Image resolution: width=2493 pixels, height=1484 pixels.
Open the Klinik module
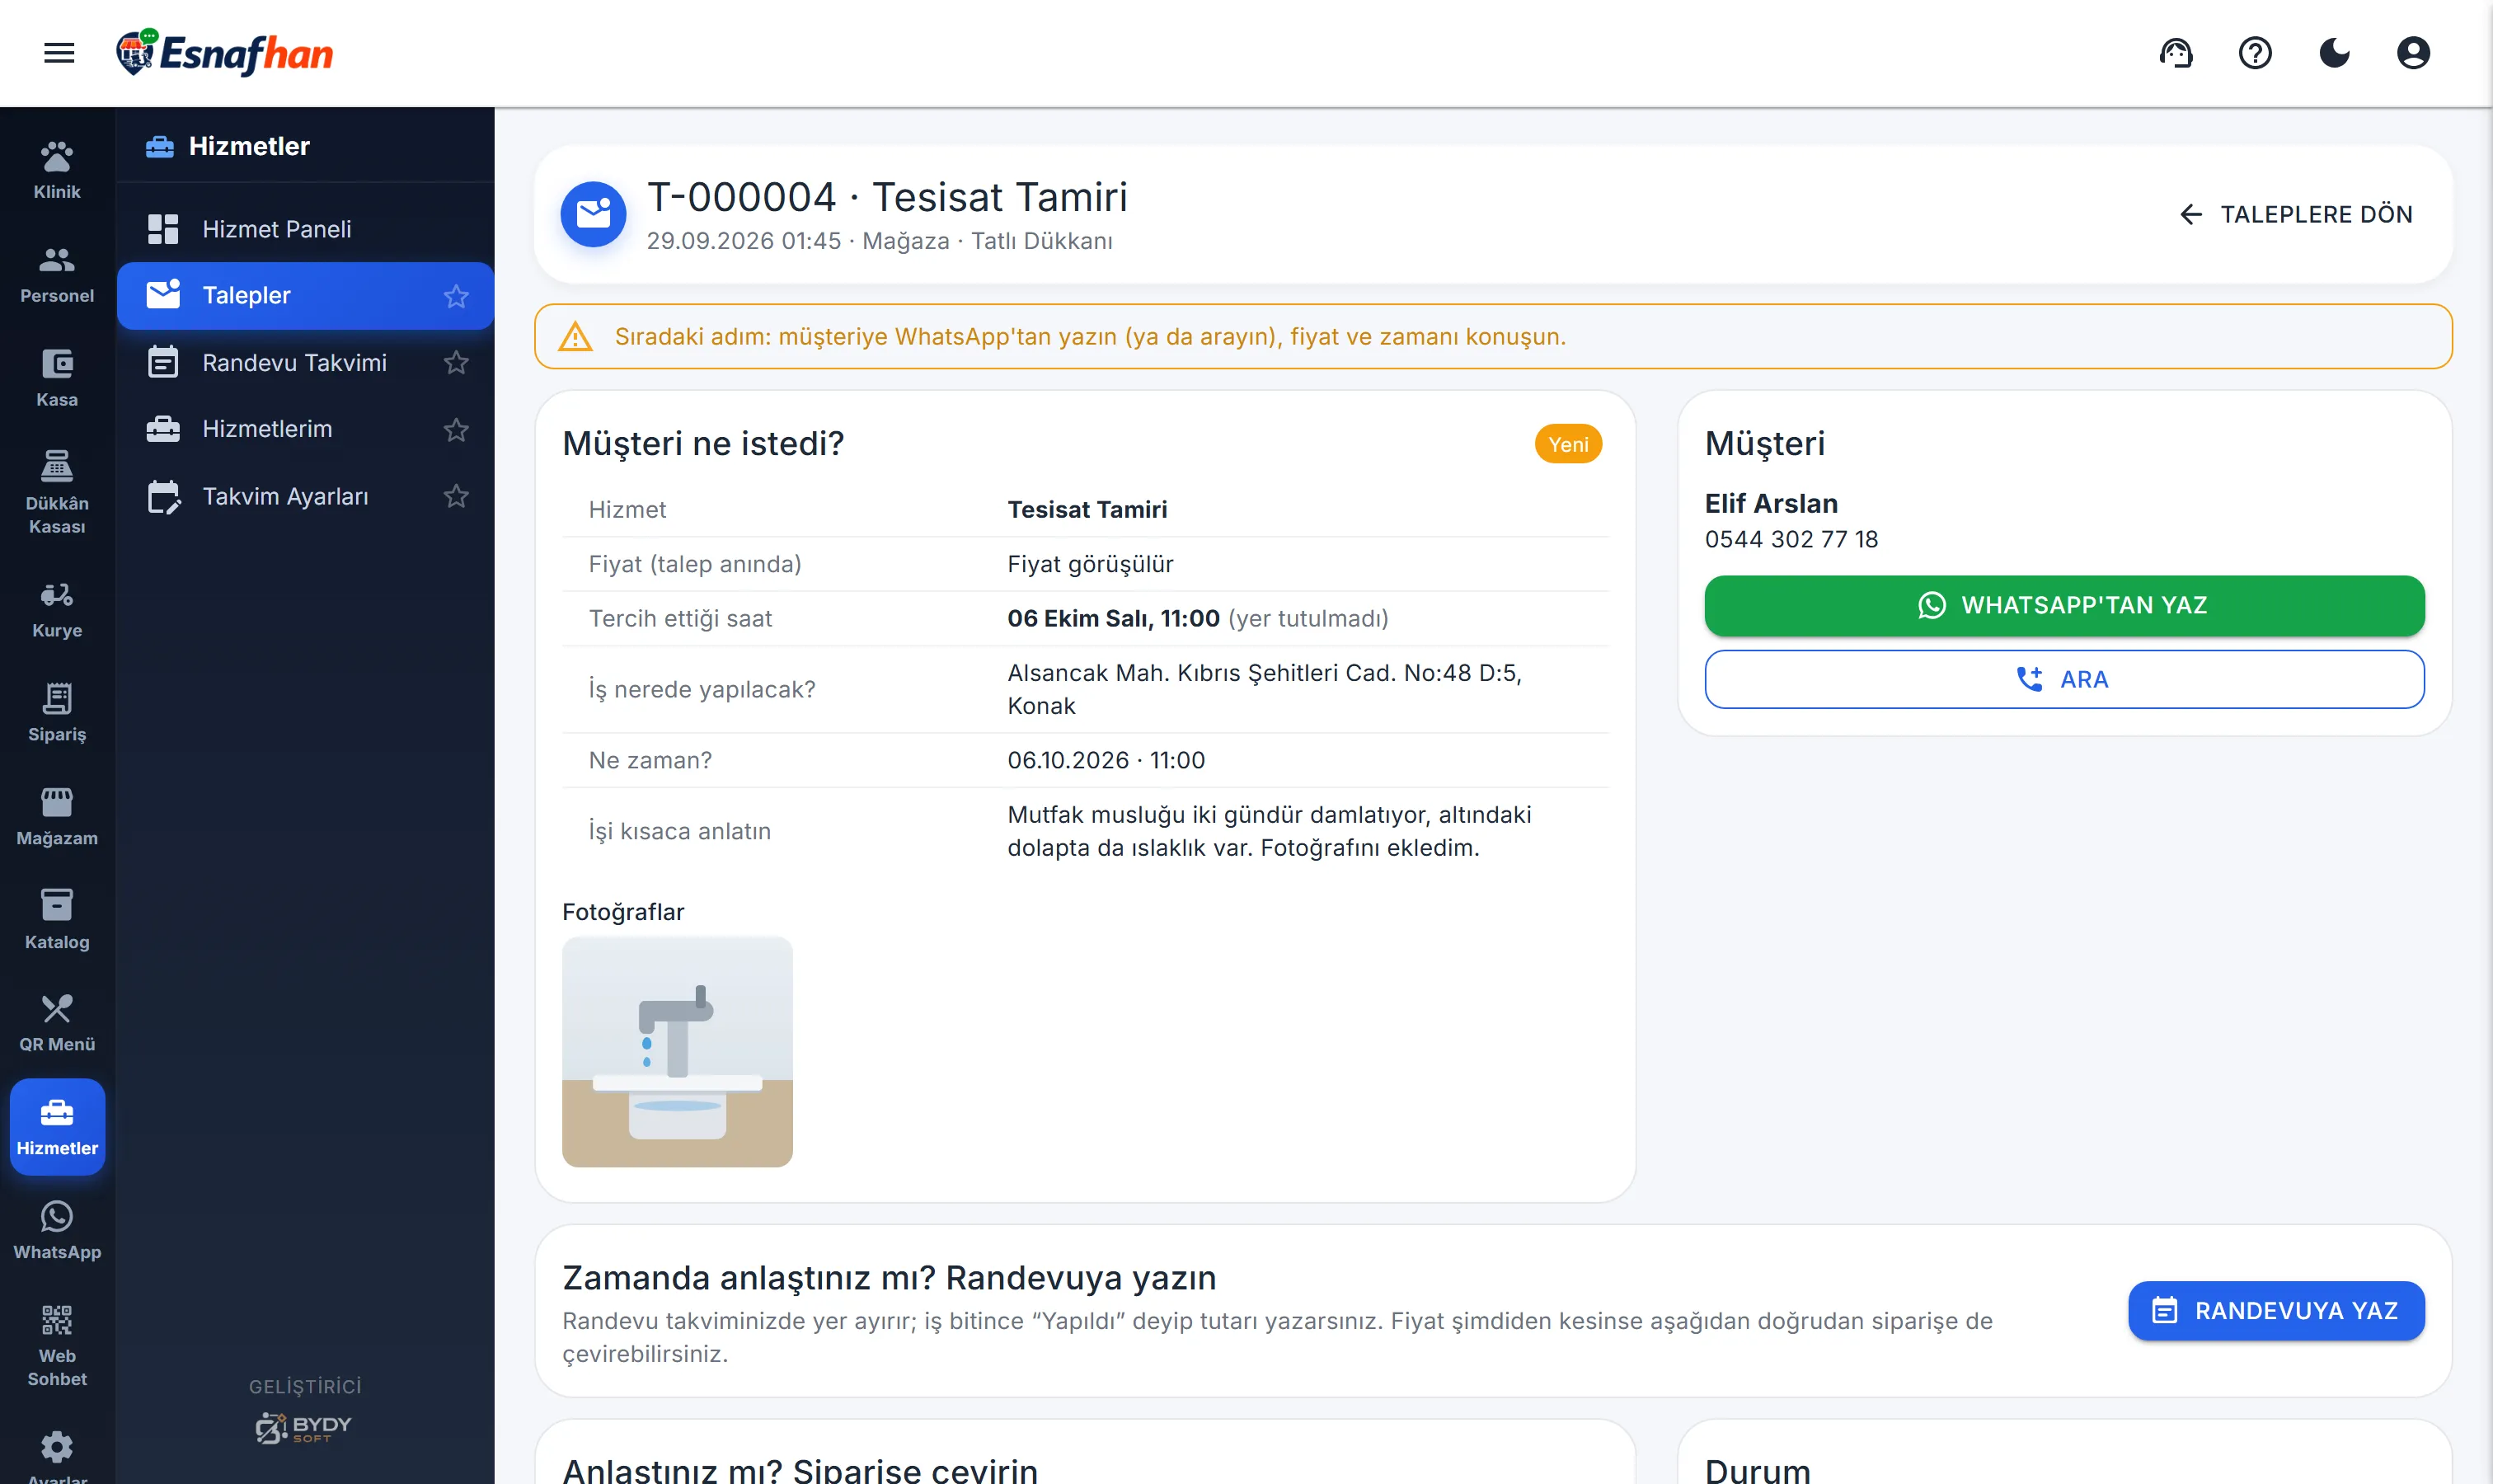(57, 171)
